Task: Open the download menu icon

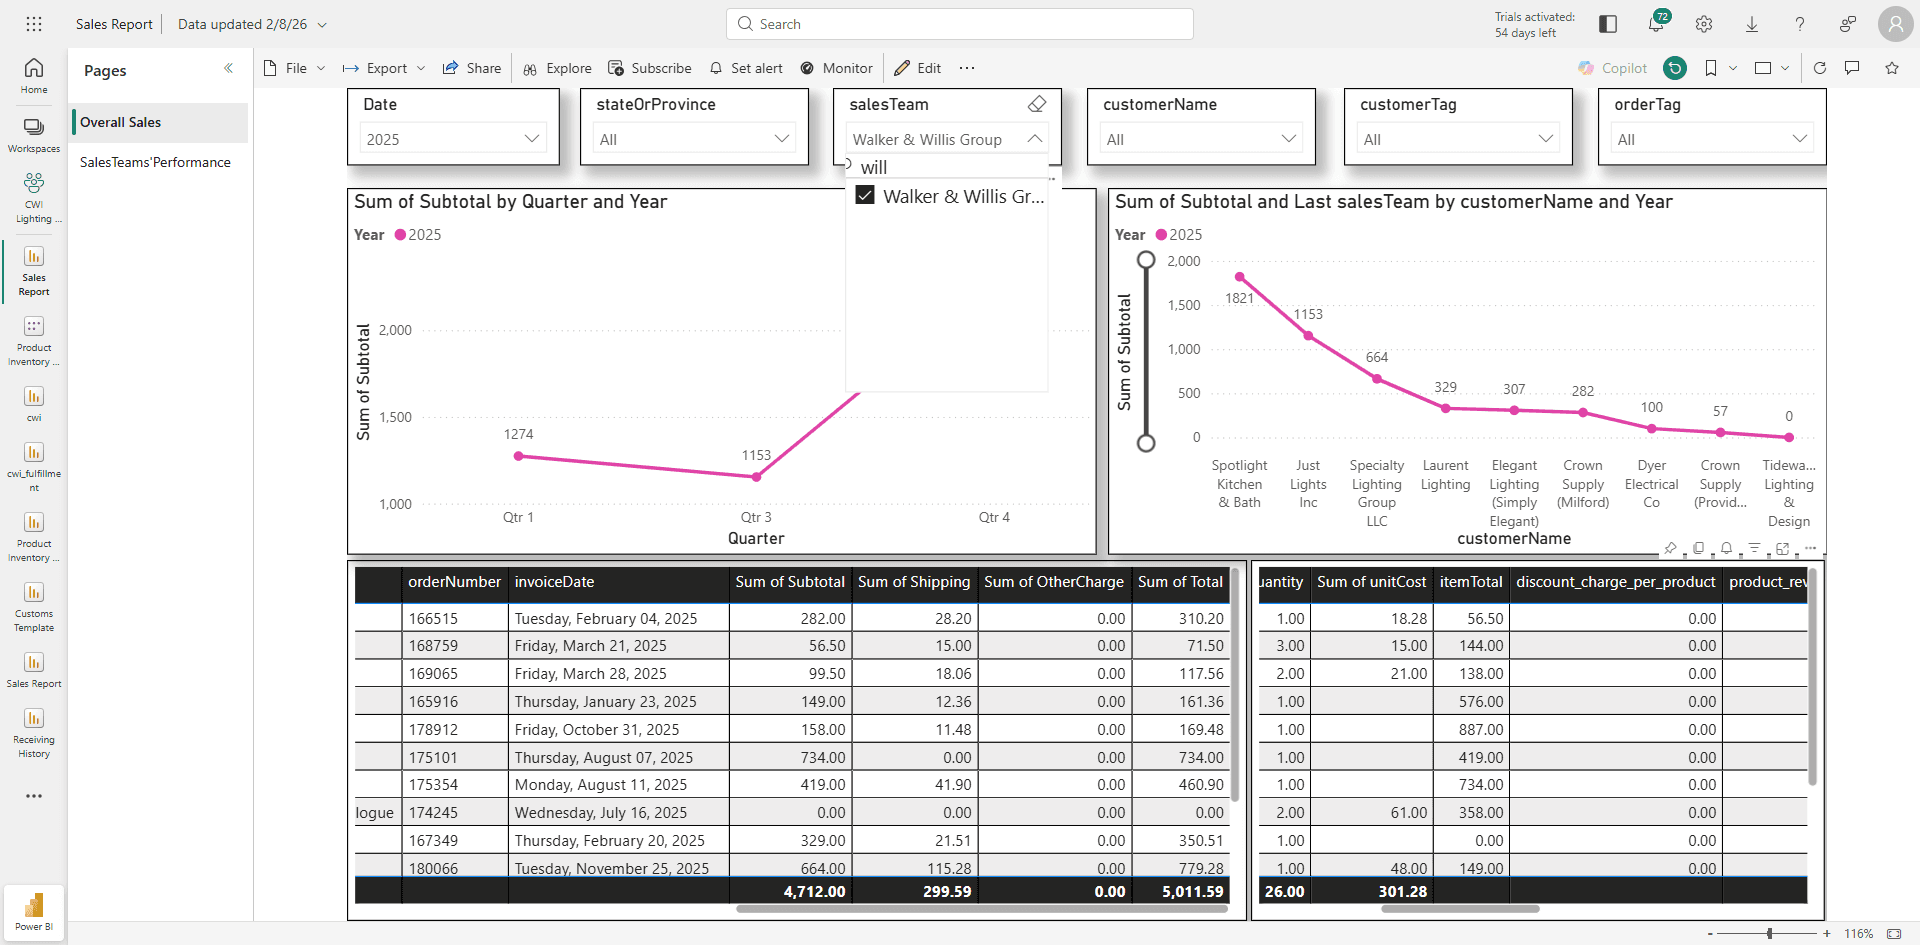Action: coord(1752,24)
